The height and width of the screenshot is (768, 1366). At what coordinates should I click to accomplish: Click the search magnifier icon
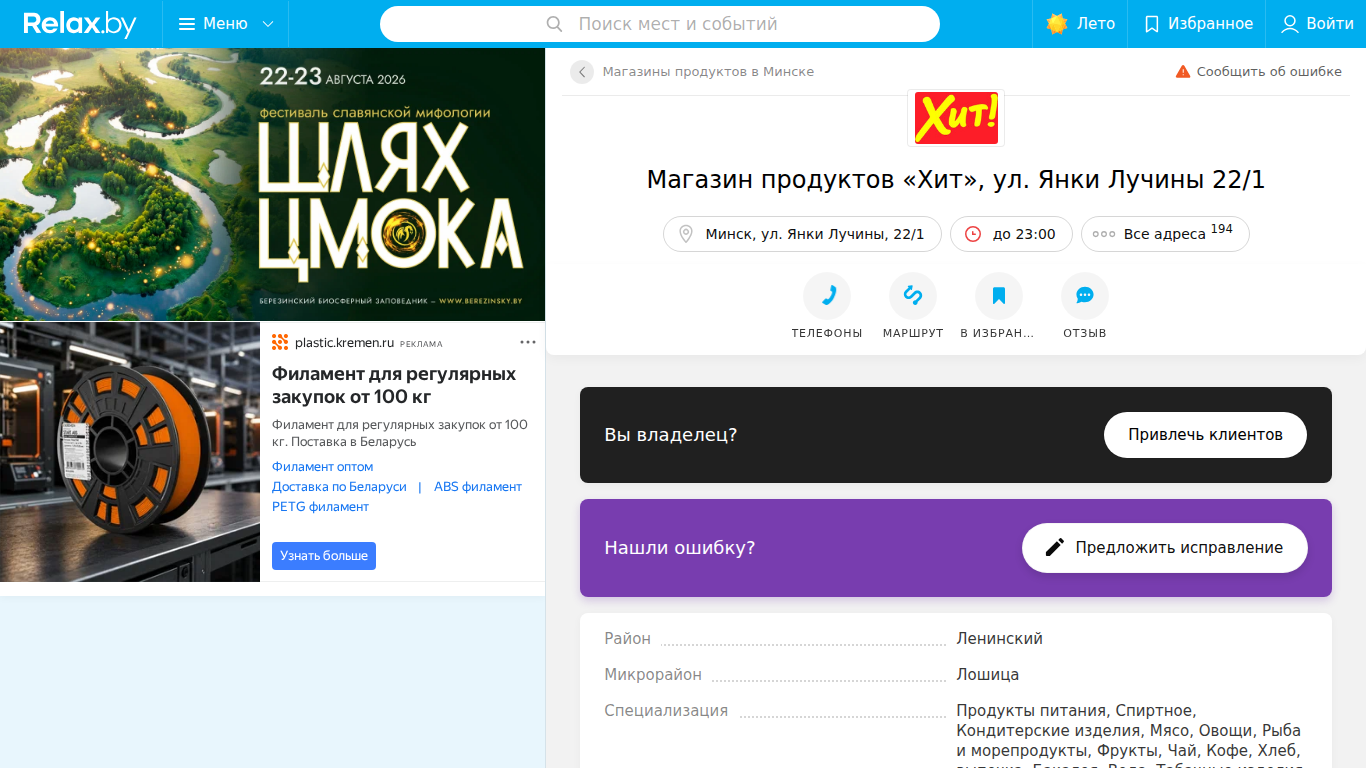point(555,24)
